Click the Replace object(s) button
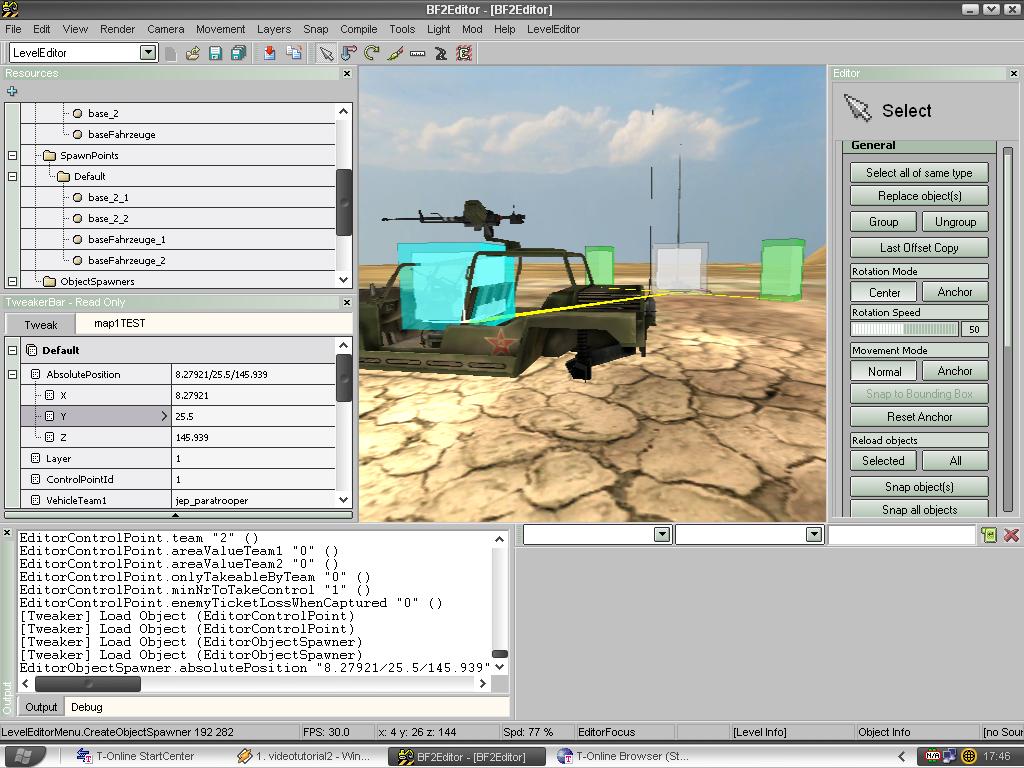 (x=919, y=196)
